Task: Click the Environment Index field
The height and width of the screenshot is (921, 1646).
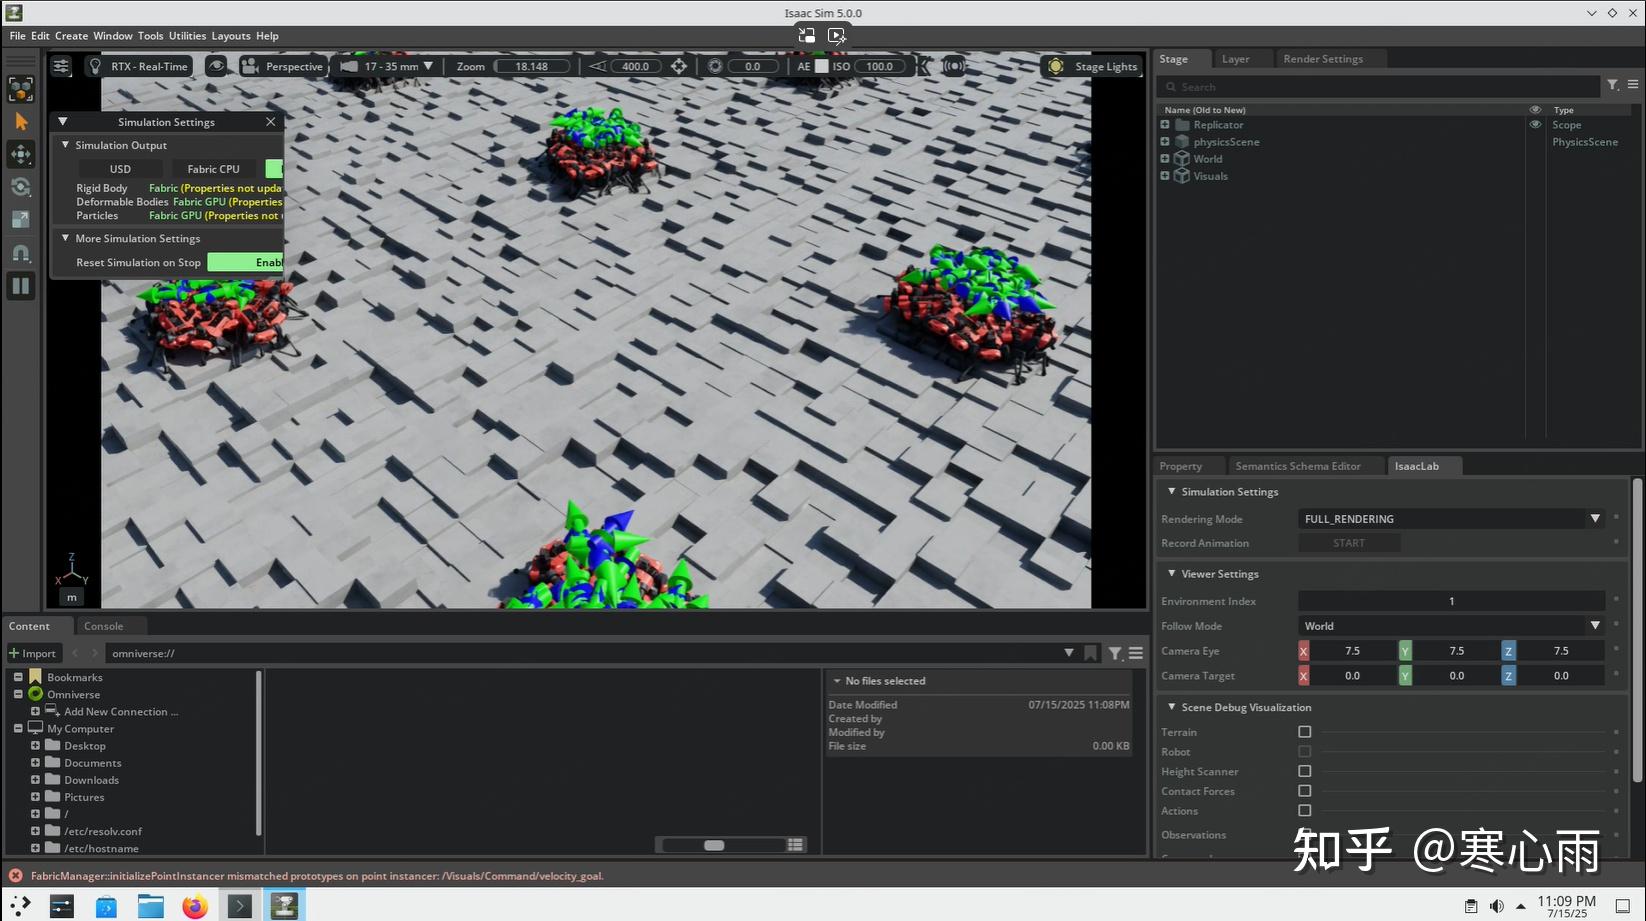Action: 1450,601
